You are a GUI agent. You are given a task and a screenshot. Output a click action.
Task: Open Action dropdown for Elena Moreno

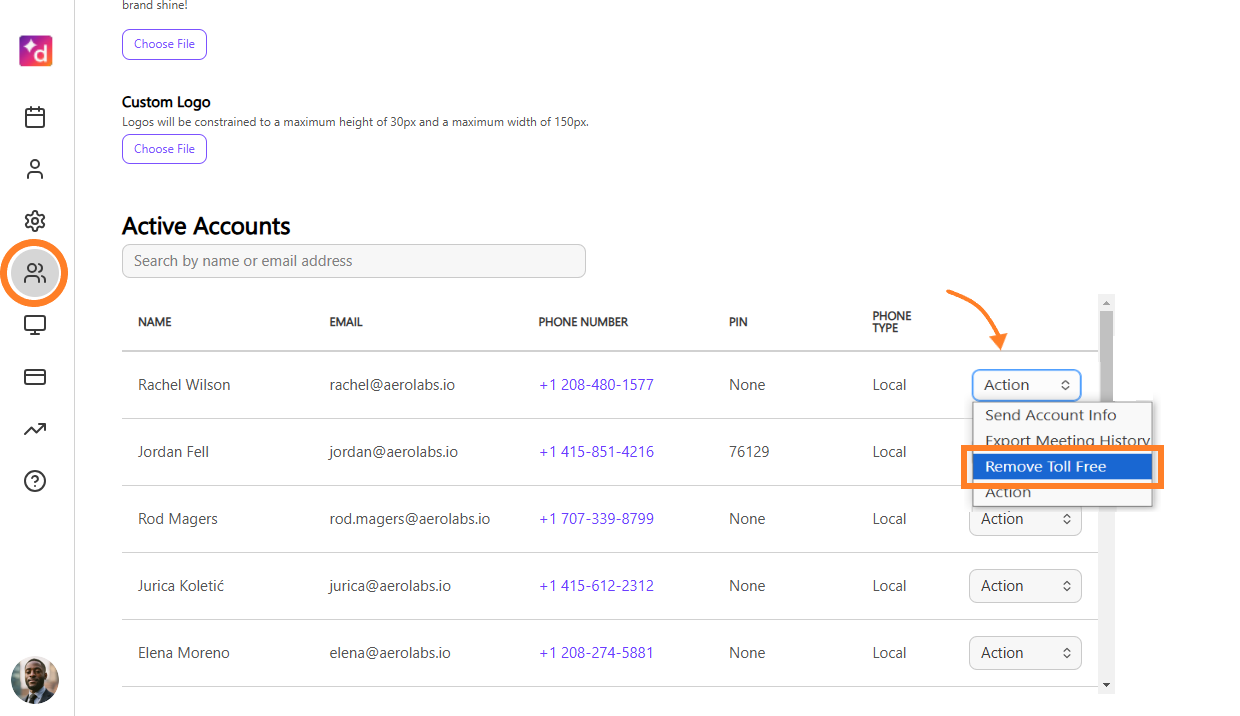[1025, 653]
